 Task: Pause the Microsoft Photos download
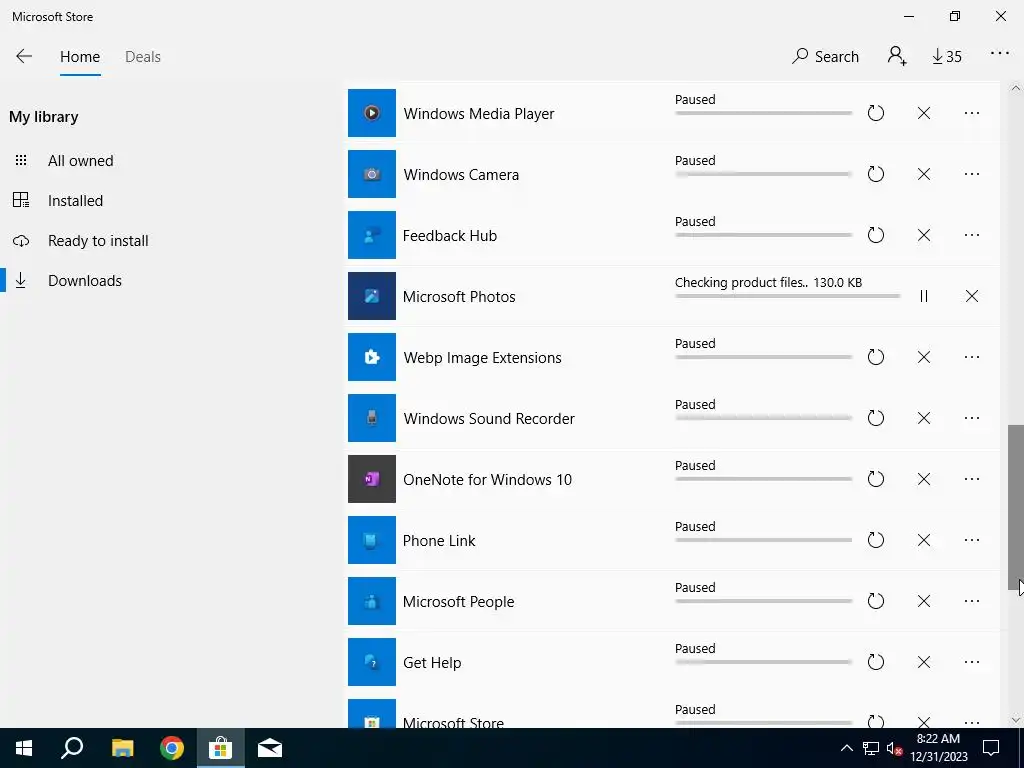tap(923, 296)
